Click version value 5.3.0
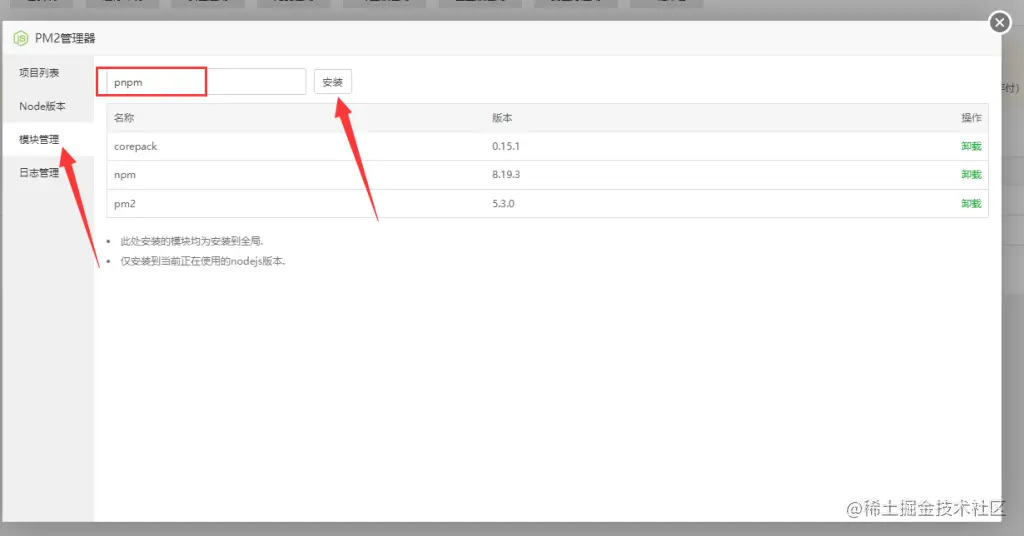This screenshot has width=1024, height=536. coord(503,204)
